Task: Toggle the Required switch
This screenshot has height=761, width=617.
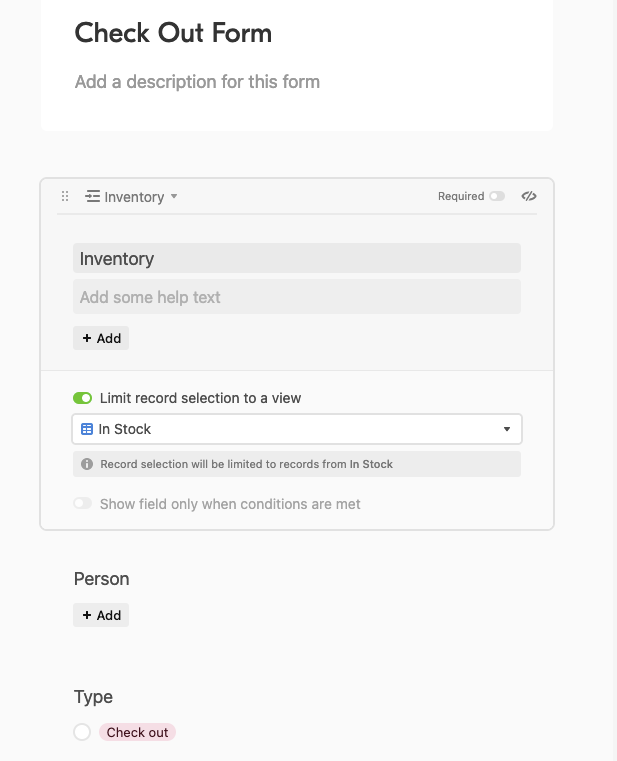Action: click(497, 196)
